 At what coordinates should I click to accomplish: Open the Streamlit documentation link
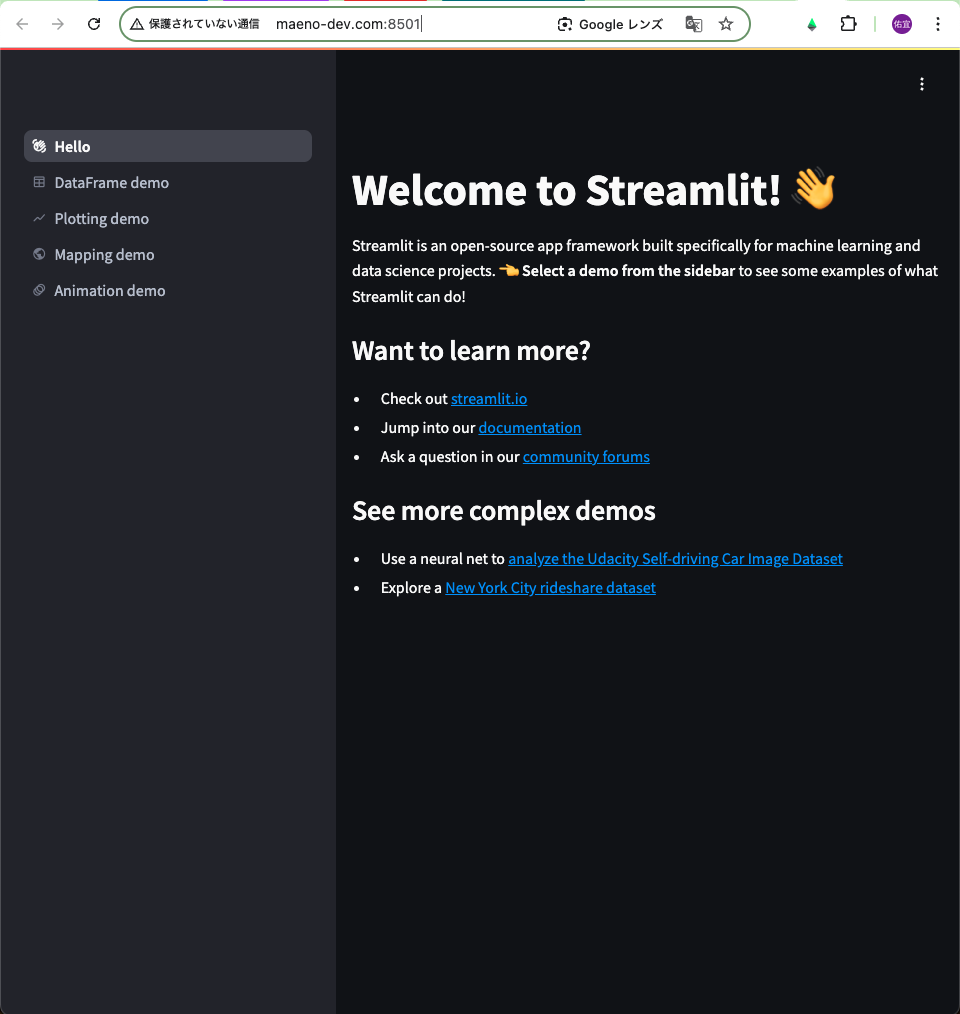pyautogui.click(x=529, y=427)
